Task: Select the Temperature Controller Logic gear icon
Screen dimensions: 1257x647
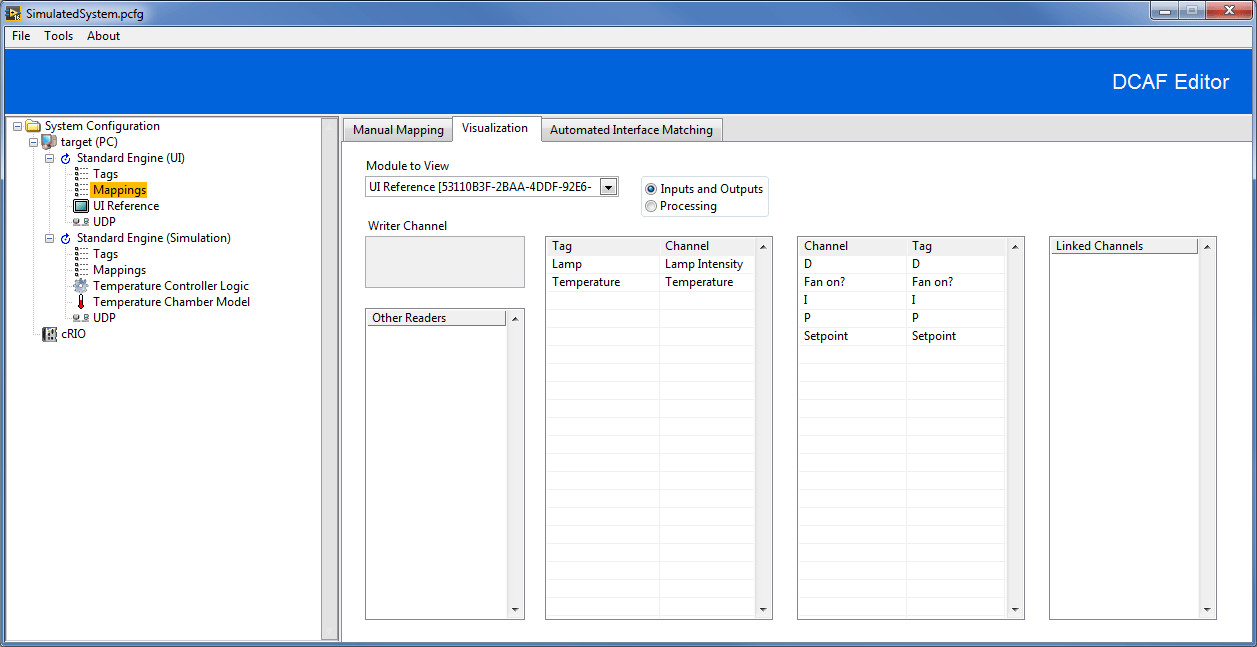Action: pyautogui.click(x=82, y=285)
